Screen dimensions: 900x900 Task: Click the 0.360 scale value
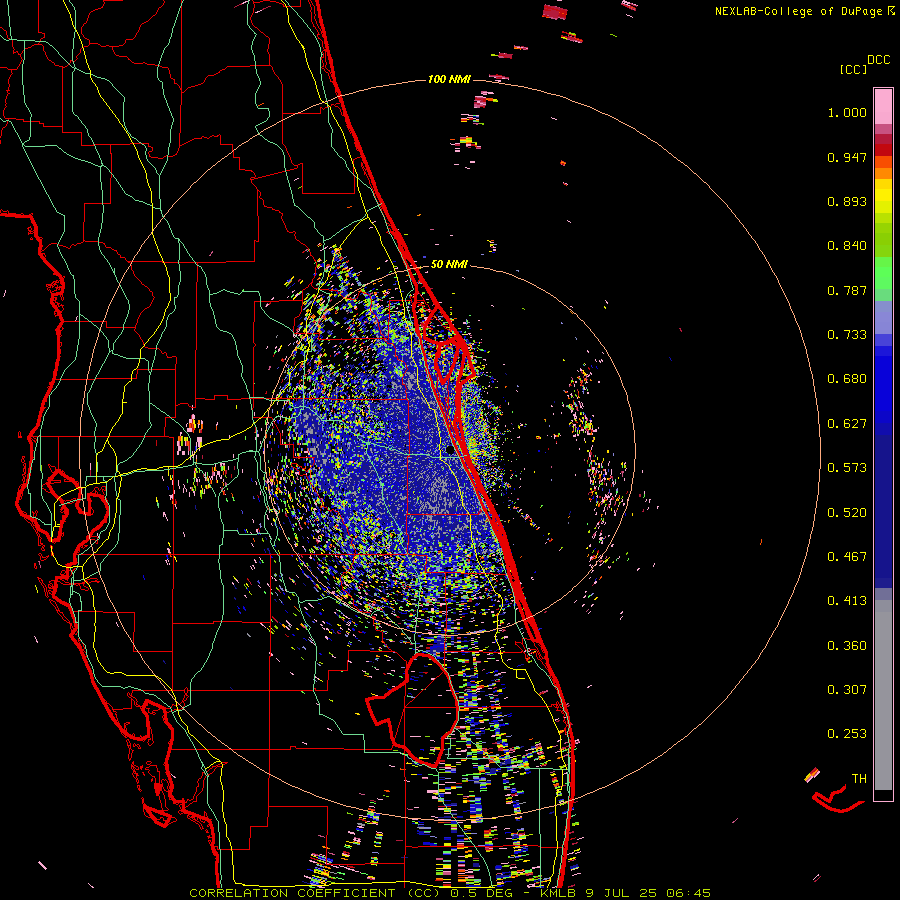pos(847,646)
